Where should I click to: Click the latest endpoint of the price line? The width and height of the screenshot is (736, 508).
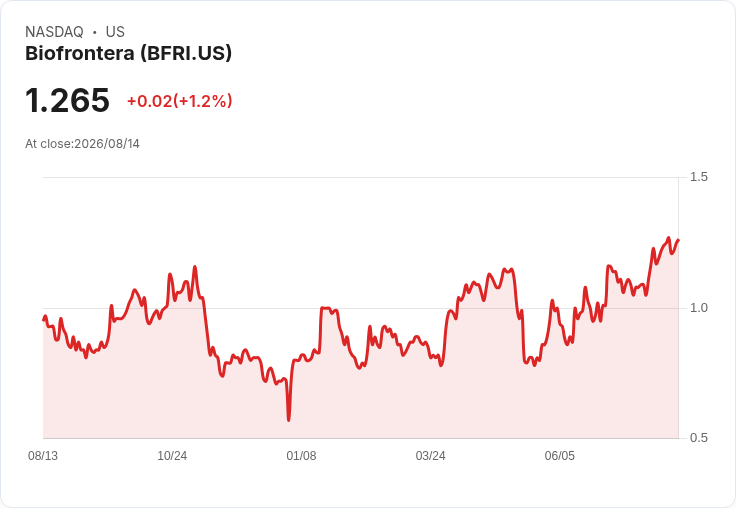coord(678,240)
